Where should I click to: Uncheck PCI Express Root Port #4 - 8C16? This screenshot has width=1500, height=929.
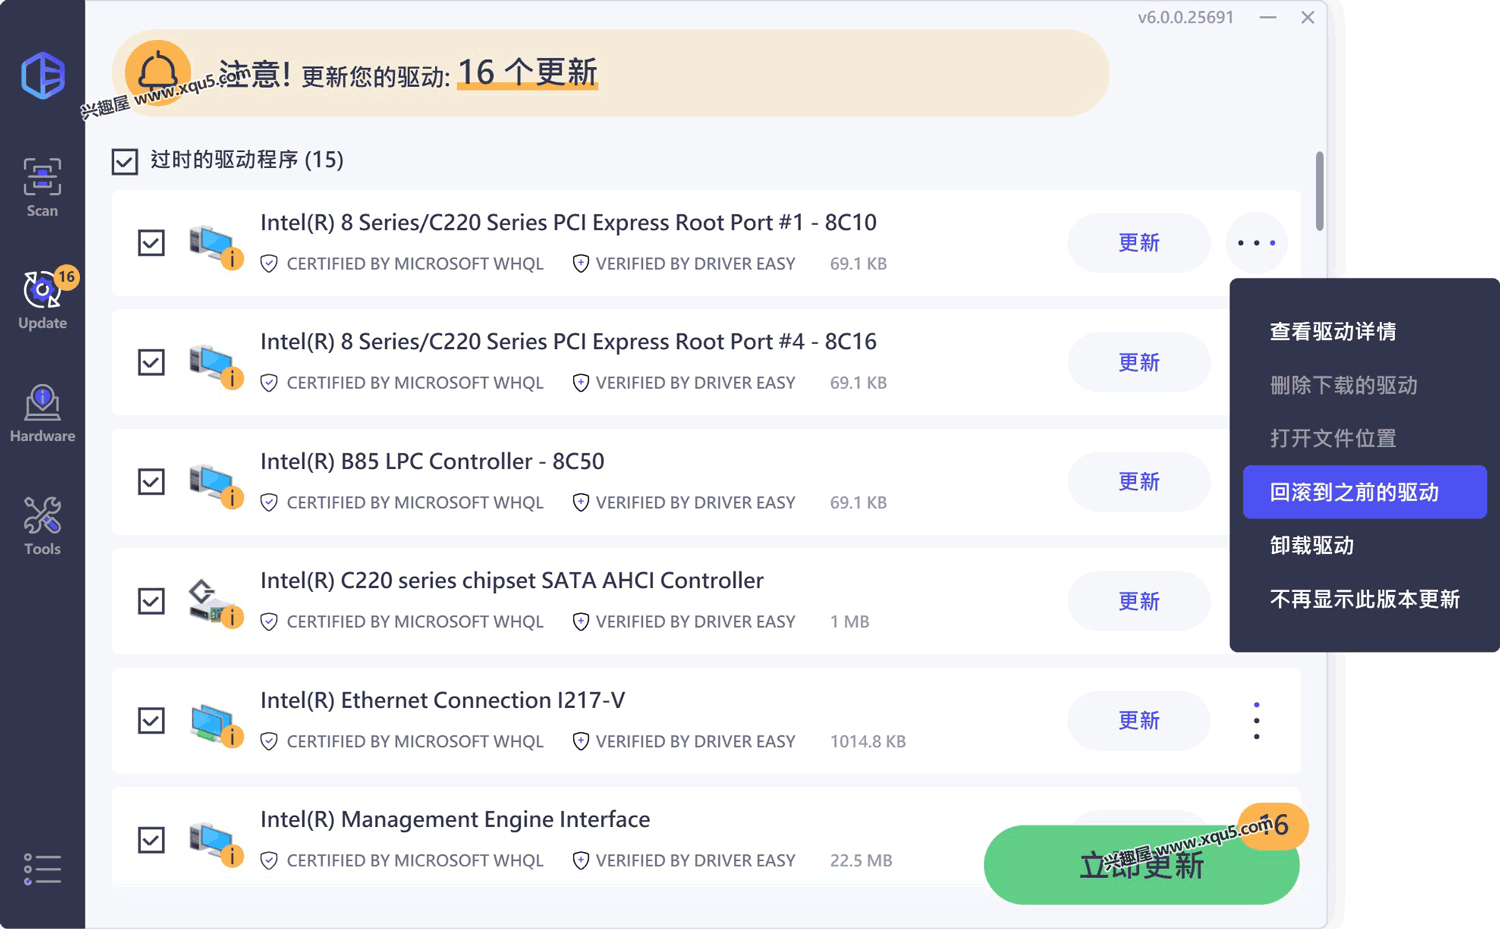click(x=151, y=362)
